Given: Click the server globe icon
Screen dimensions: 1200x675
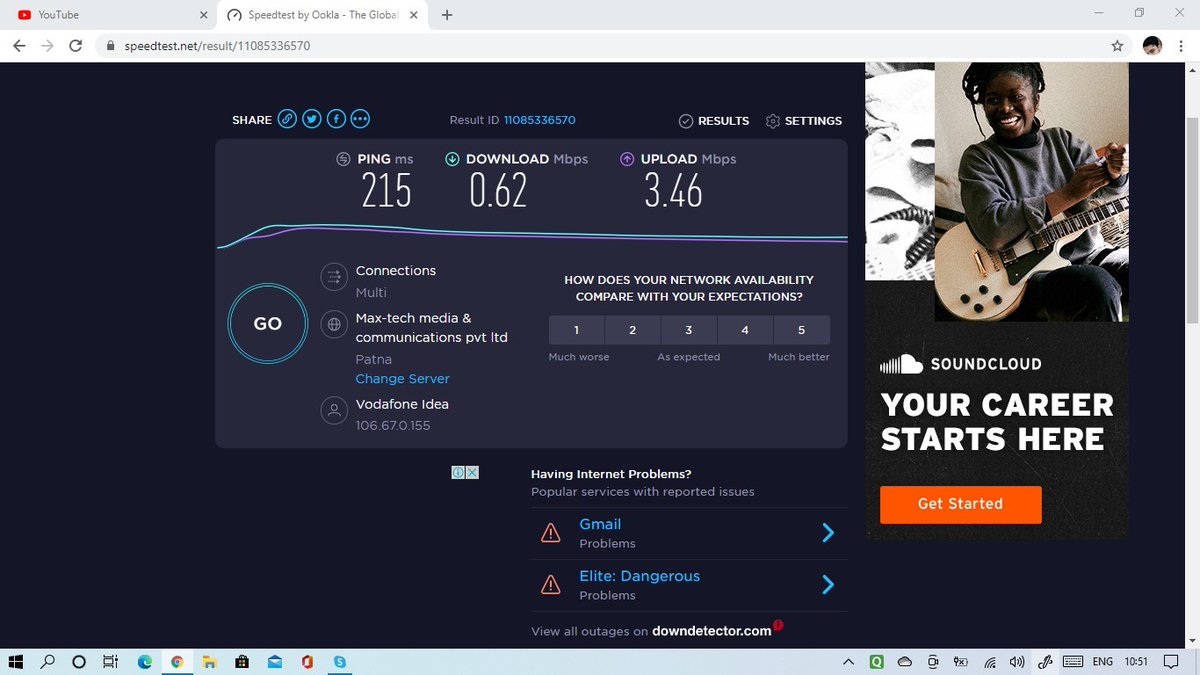Looking at the screenshot, I should point(332,324).
